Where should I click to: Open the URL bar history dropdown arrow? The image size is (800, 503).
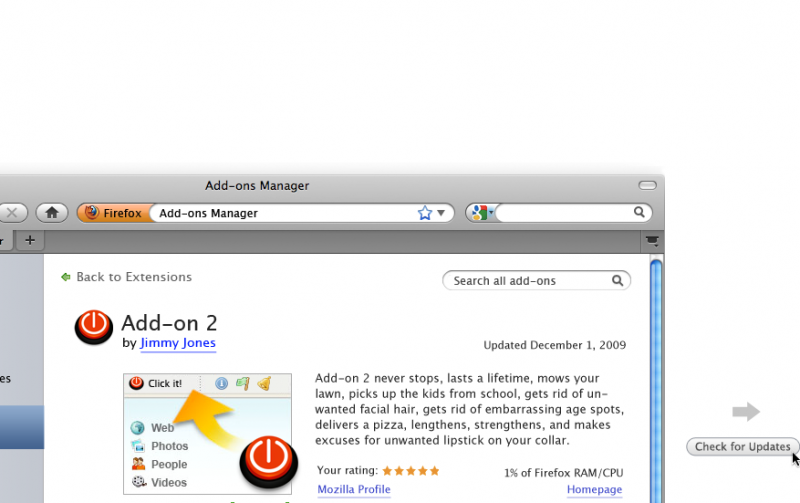pos(441,213)
